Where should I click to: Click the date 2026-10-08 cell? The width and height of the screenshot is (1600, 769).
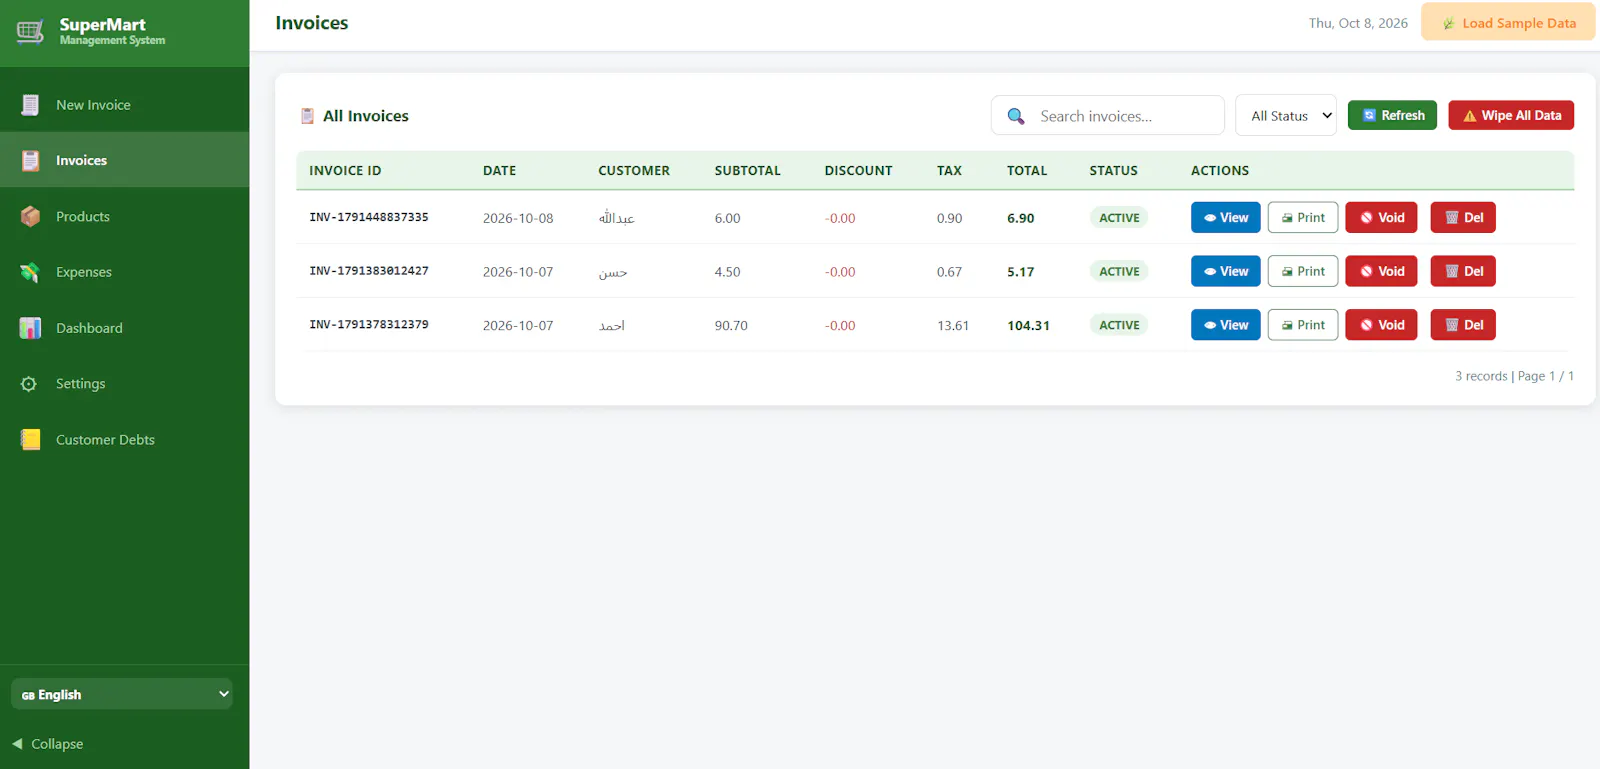click(x=518, y=218)
